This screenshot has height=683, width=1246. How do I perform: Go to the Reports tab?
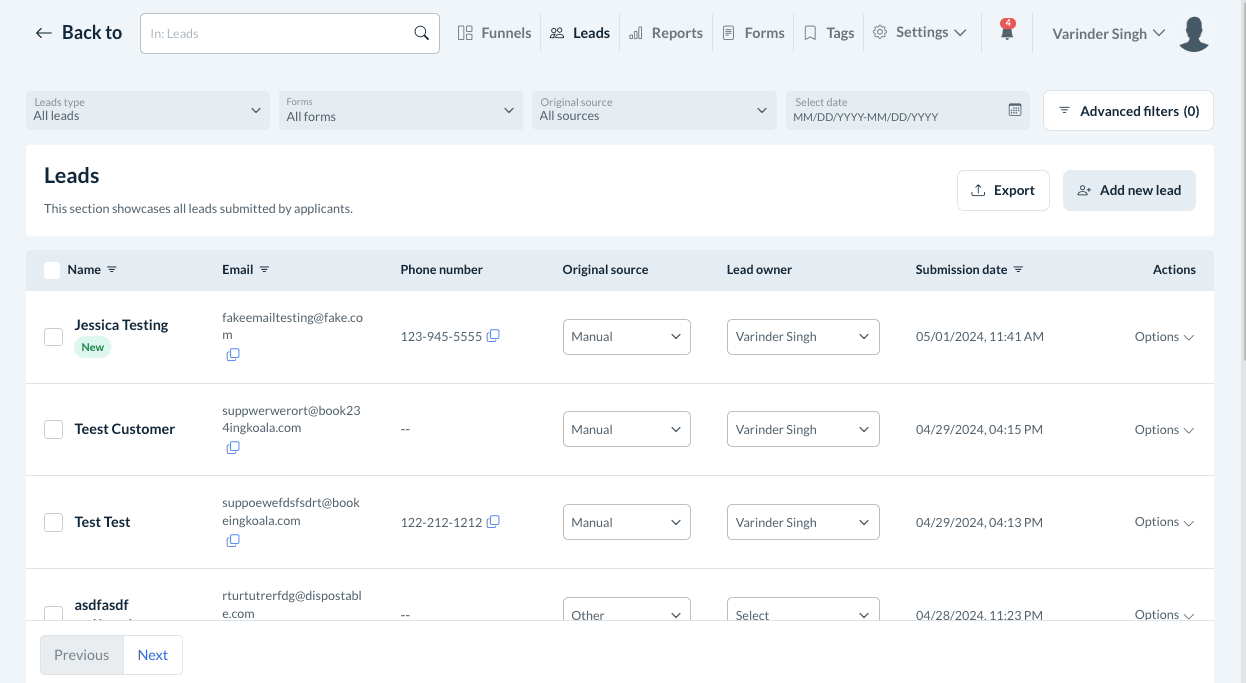pos(666,33)
